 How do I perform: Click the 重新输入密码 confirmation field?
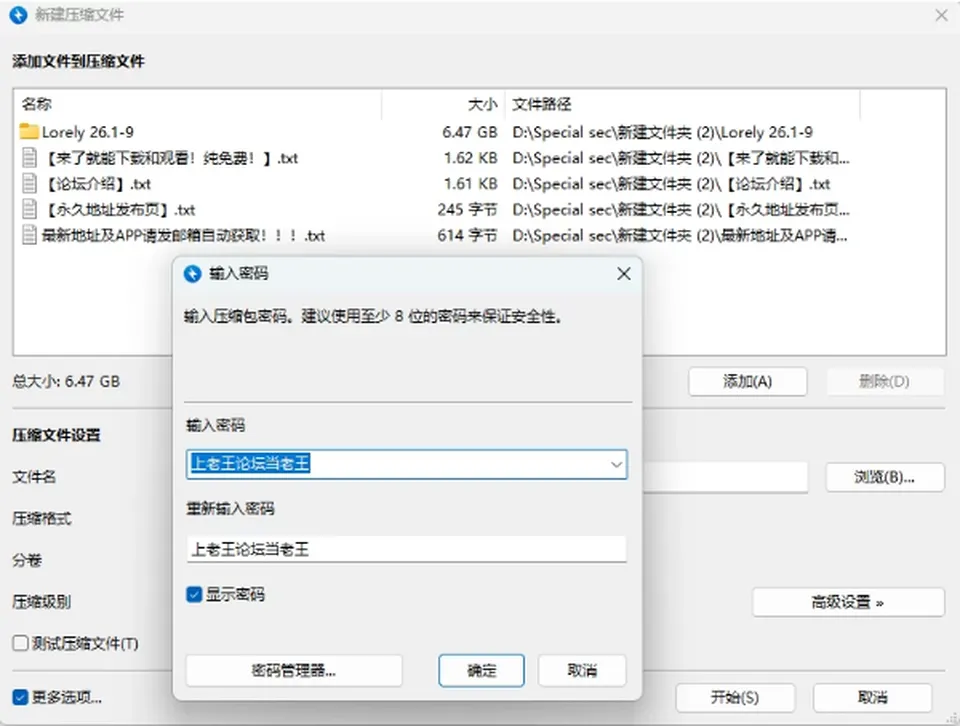[x=407, y=549]
